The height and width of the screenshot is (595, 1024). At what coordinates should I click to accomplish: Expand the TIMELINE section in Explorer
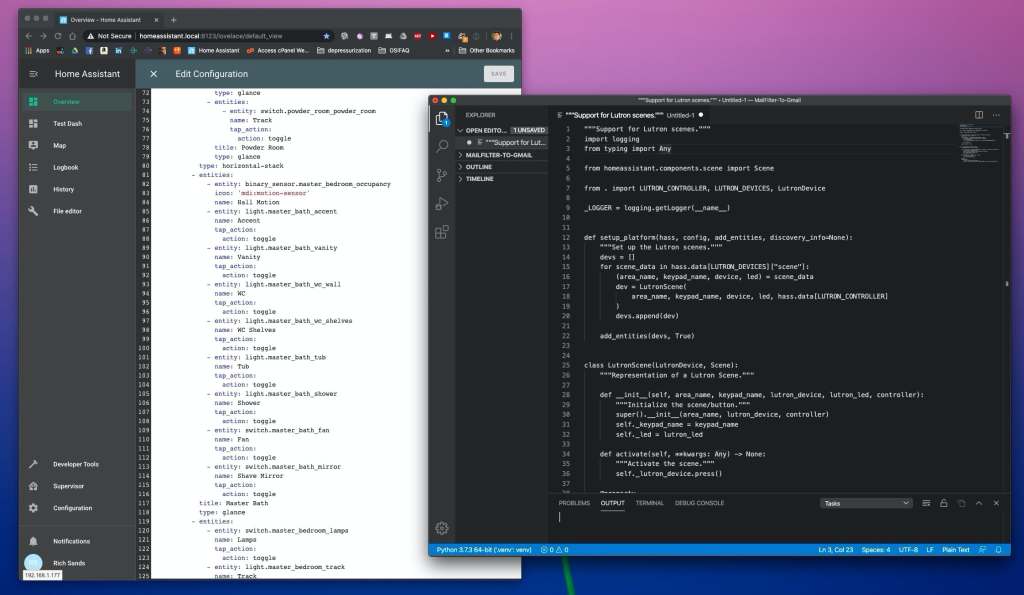click(x=480, y=179)
